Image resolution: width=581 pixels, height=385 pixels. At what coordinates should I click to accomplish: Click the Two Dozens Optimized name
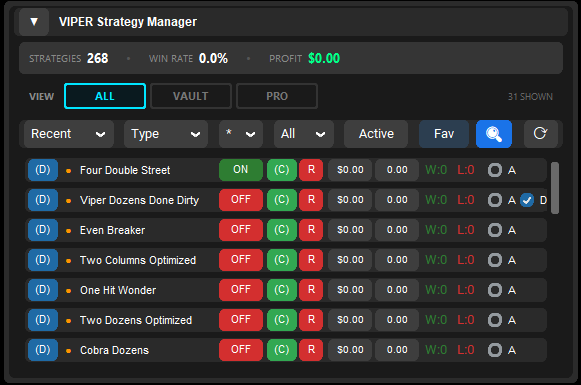(x=136, y=320)
